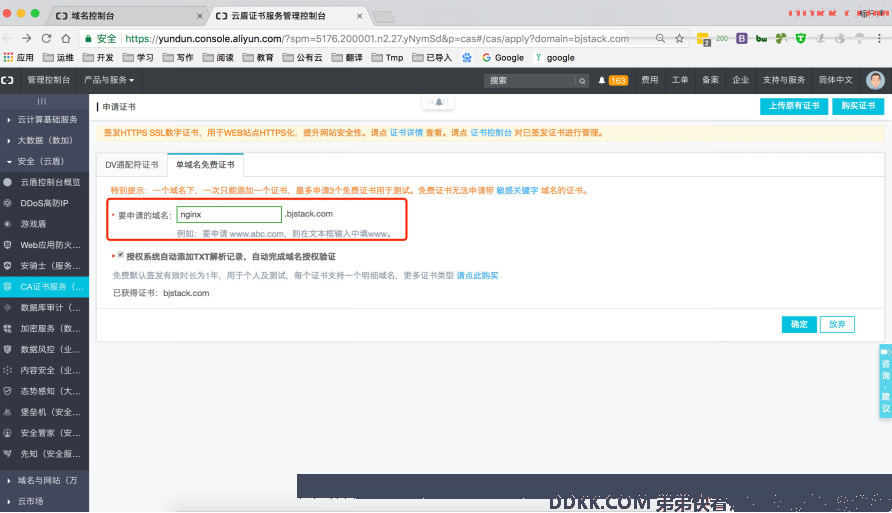Open 态势感知 sidebar item

point(43,391)
